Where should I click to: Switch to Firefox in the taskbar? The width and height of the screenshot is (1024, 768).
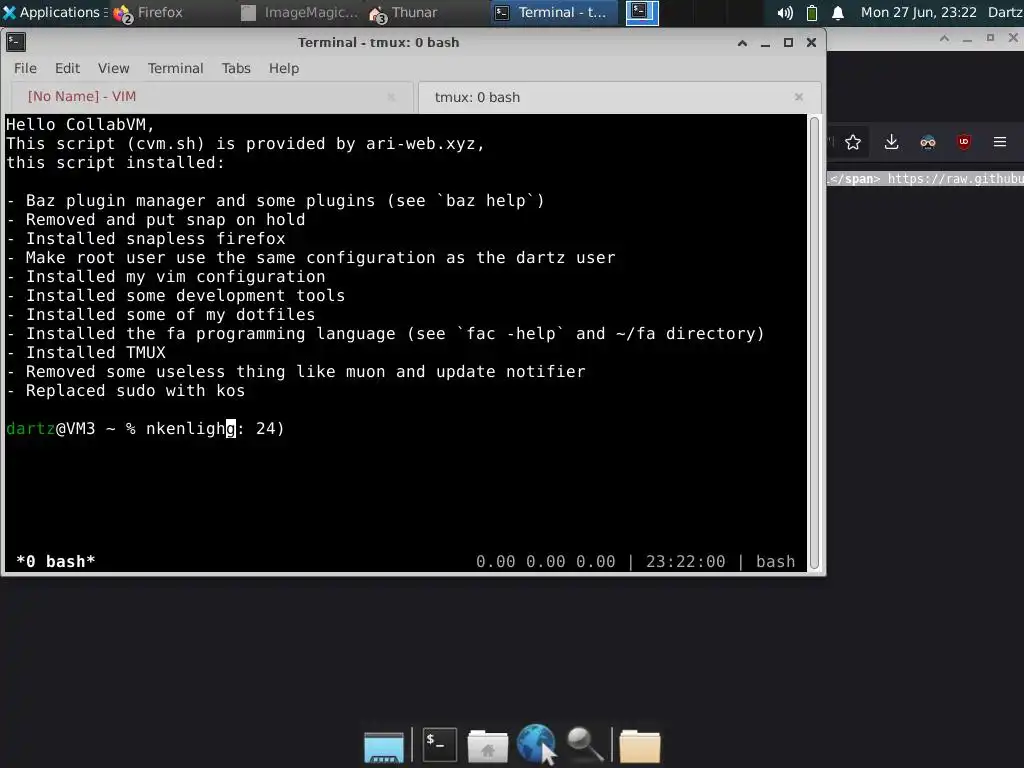pyautogui.click(x=148, y=12)
